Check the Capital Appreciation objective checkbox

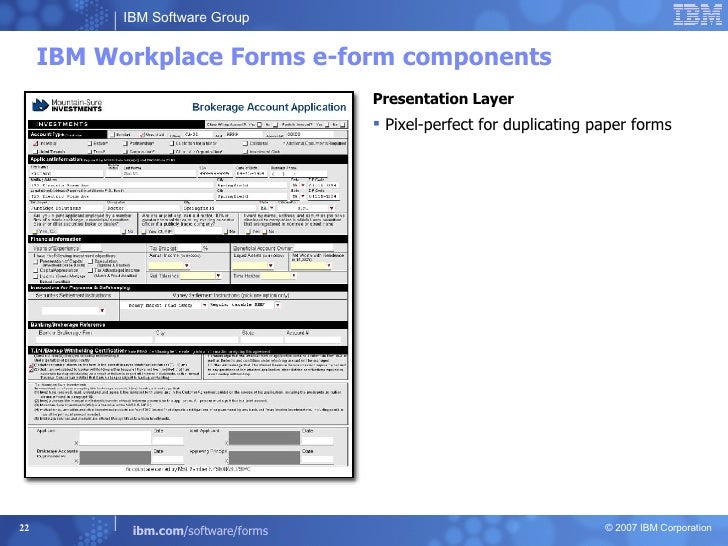click(36, 270)
